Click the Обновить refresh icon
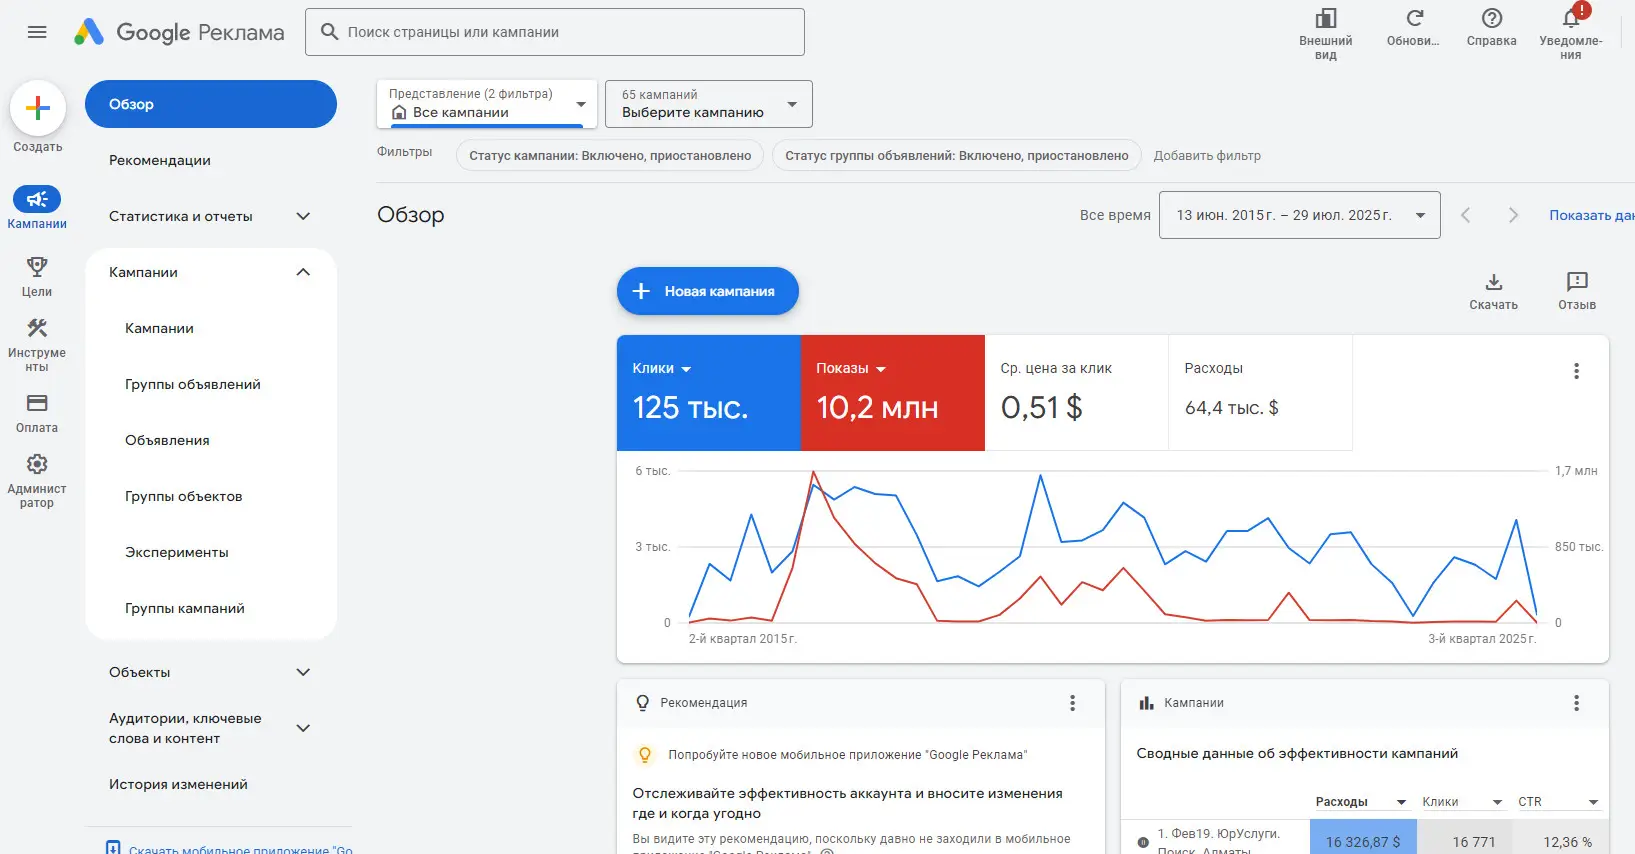Image resolution: width=1635 pixels, height=854 pixels. coord(1414,19)
